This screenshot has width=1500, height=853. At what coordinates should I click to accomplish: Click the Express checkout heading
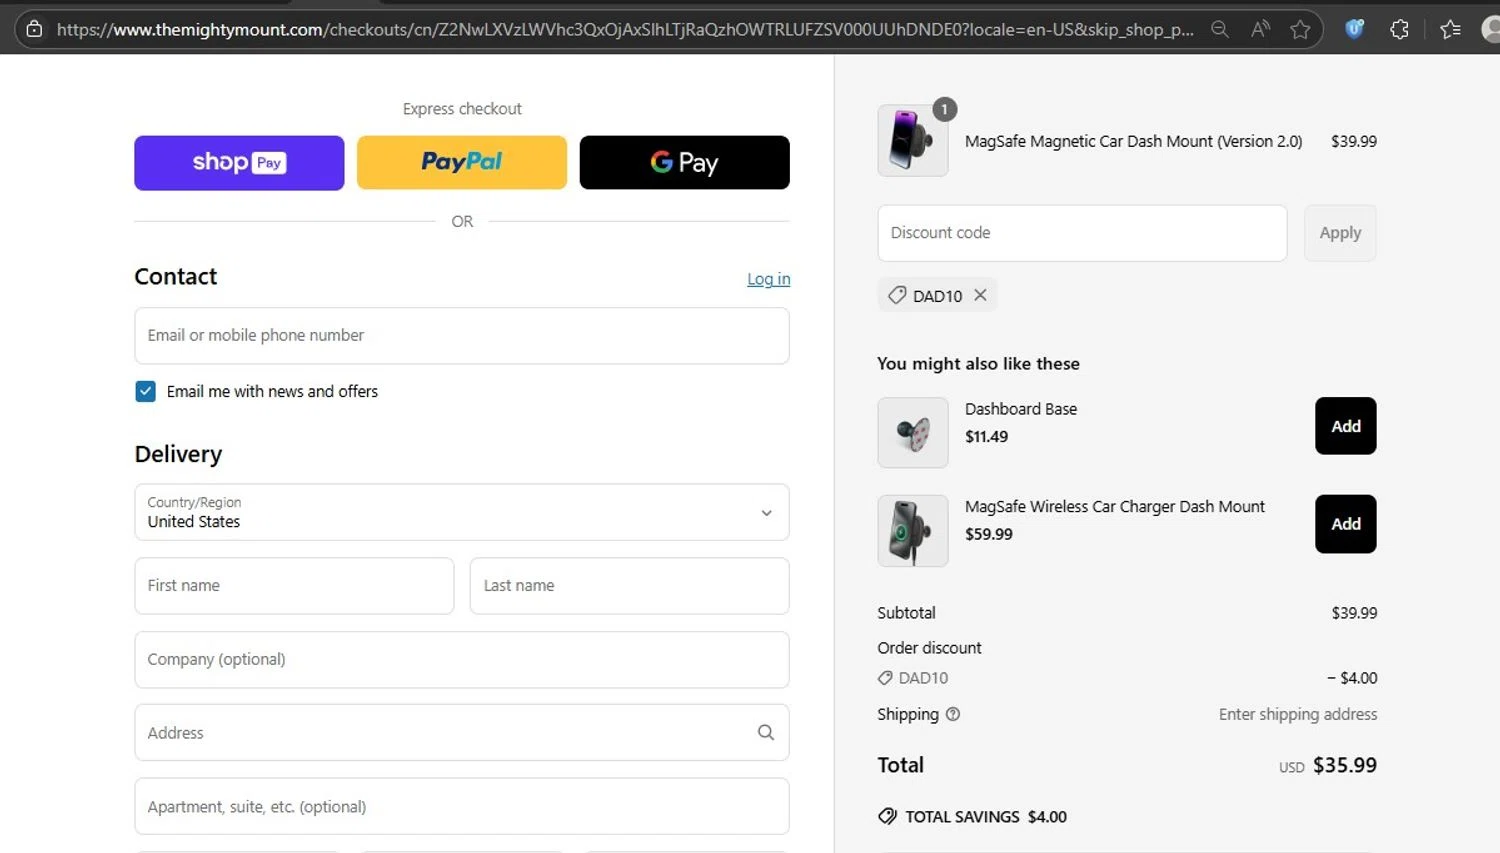[x=462, y=109]
